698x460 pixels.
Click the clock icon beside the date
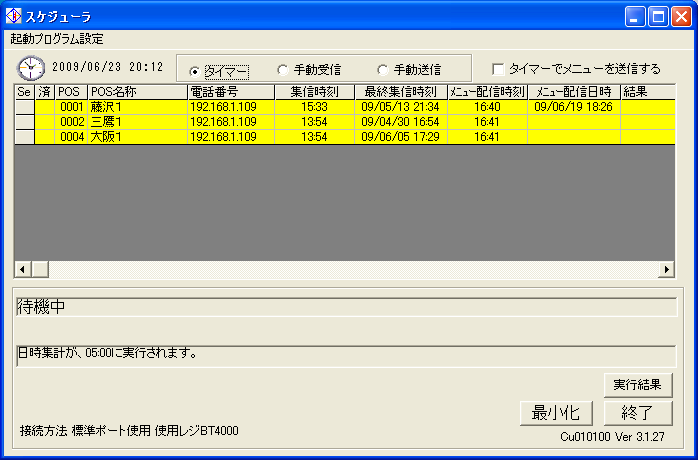click(31, 68)
